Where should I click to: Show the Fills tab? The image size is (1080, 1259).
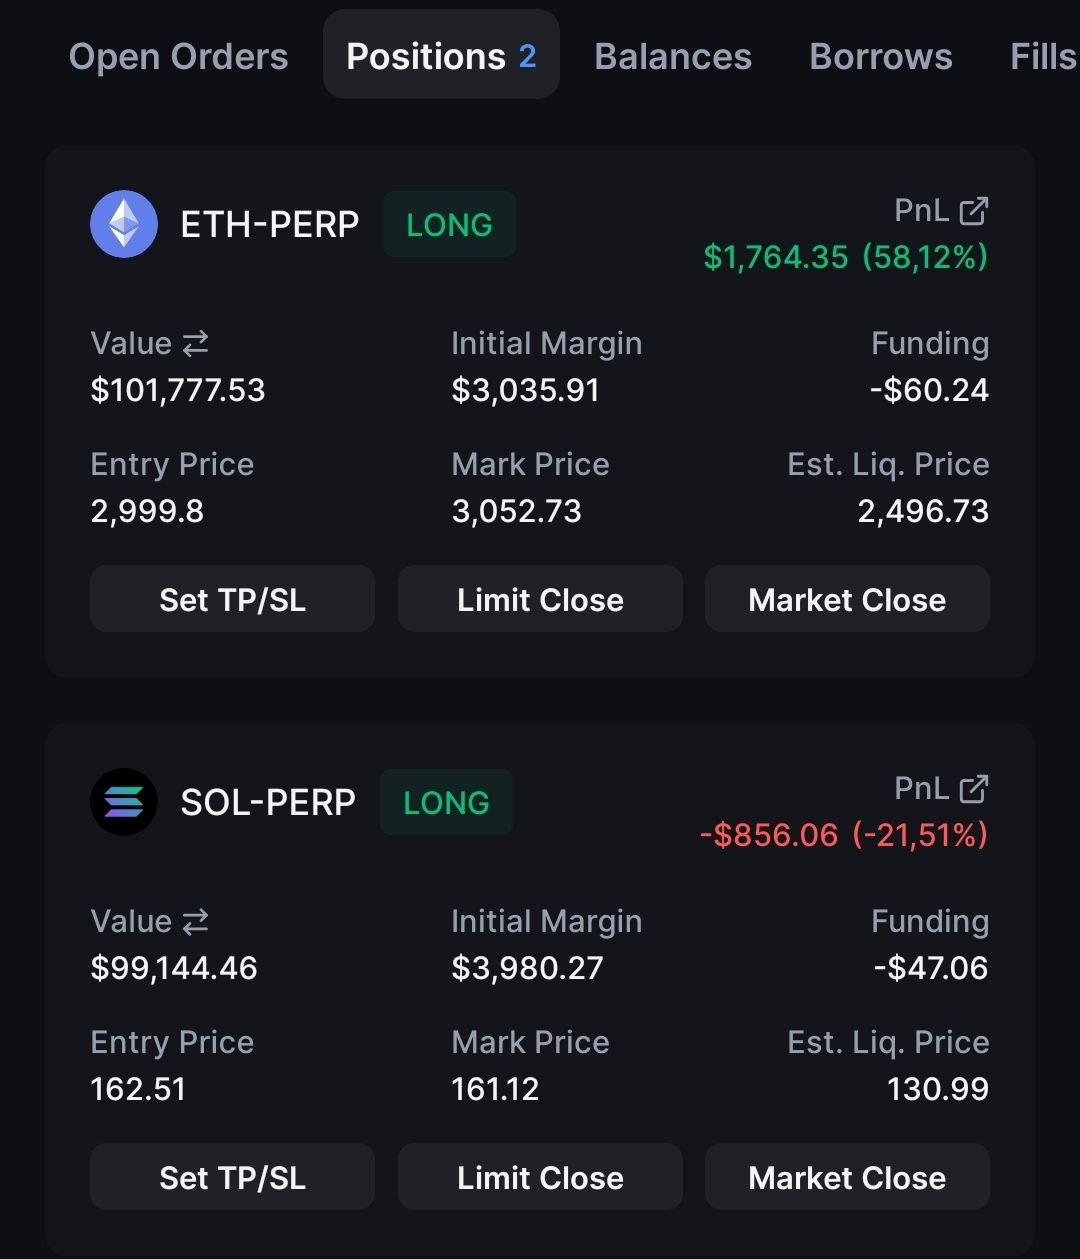[1043, 56]
